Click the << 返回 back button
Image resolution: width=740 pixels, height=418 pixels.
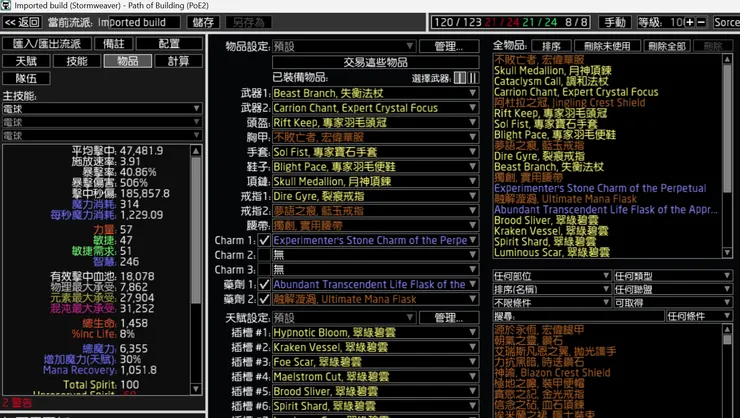[x=22, y=22]
